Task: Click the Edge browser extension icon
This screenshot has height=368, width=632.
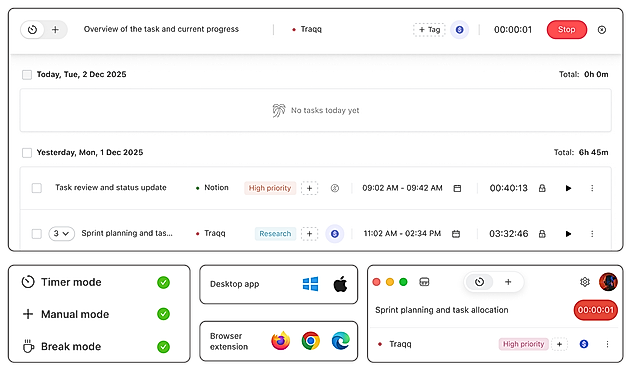Action: tap(341, 341)
